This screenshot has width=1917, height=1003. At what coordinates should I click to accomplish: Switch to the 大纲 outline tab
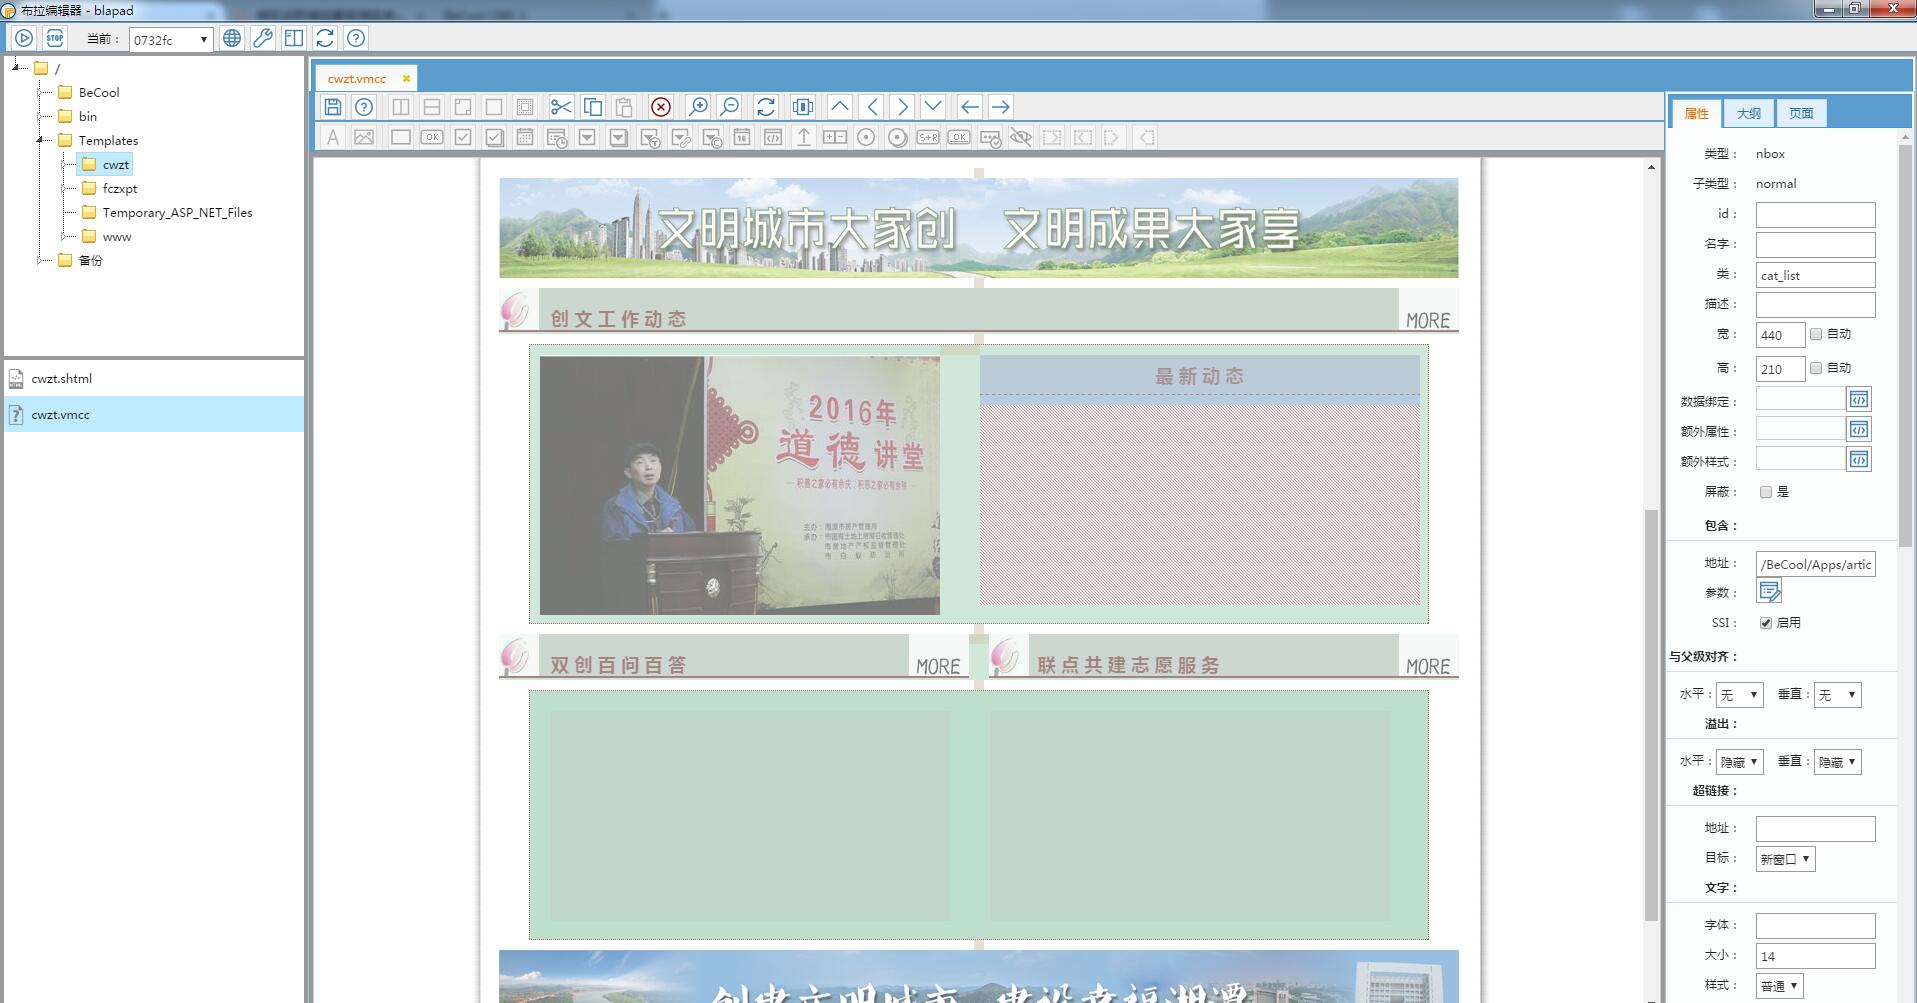[x=1748, y=113]
